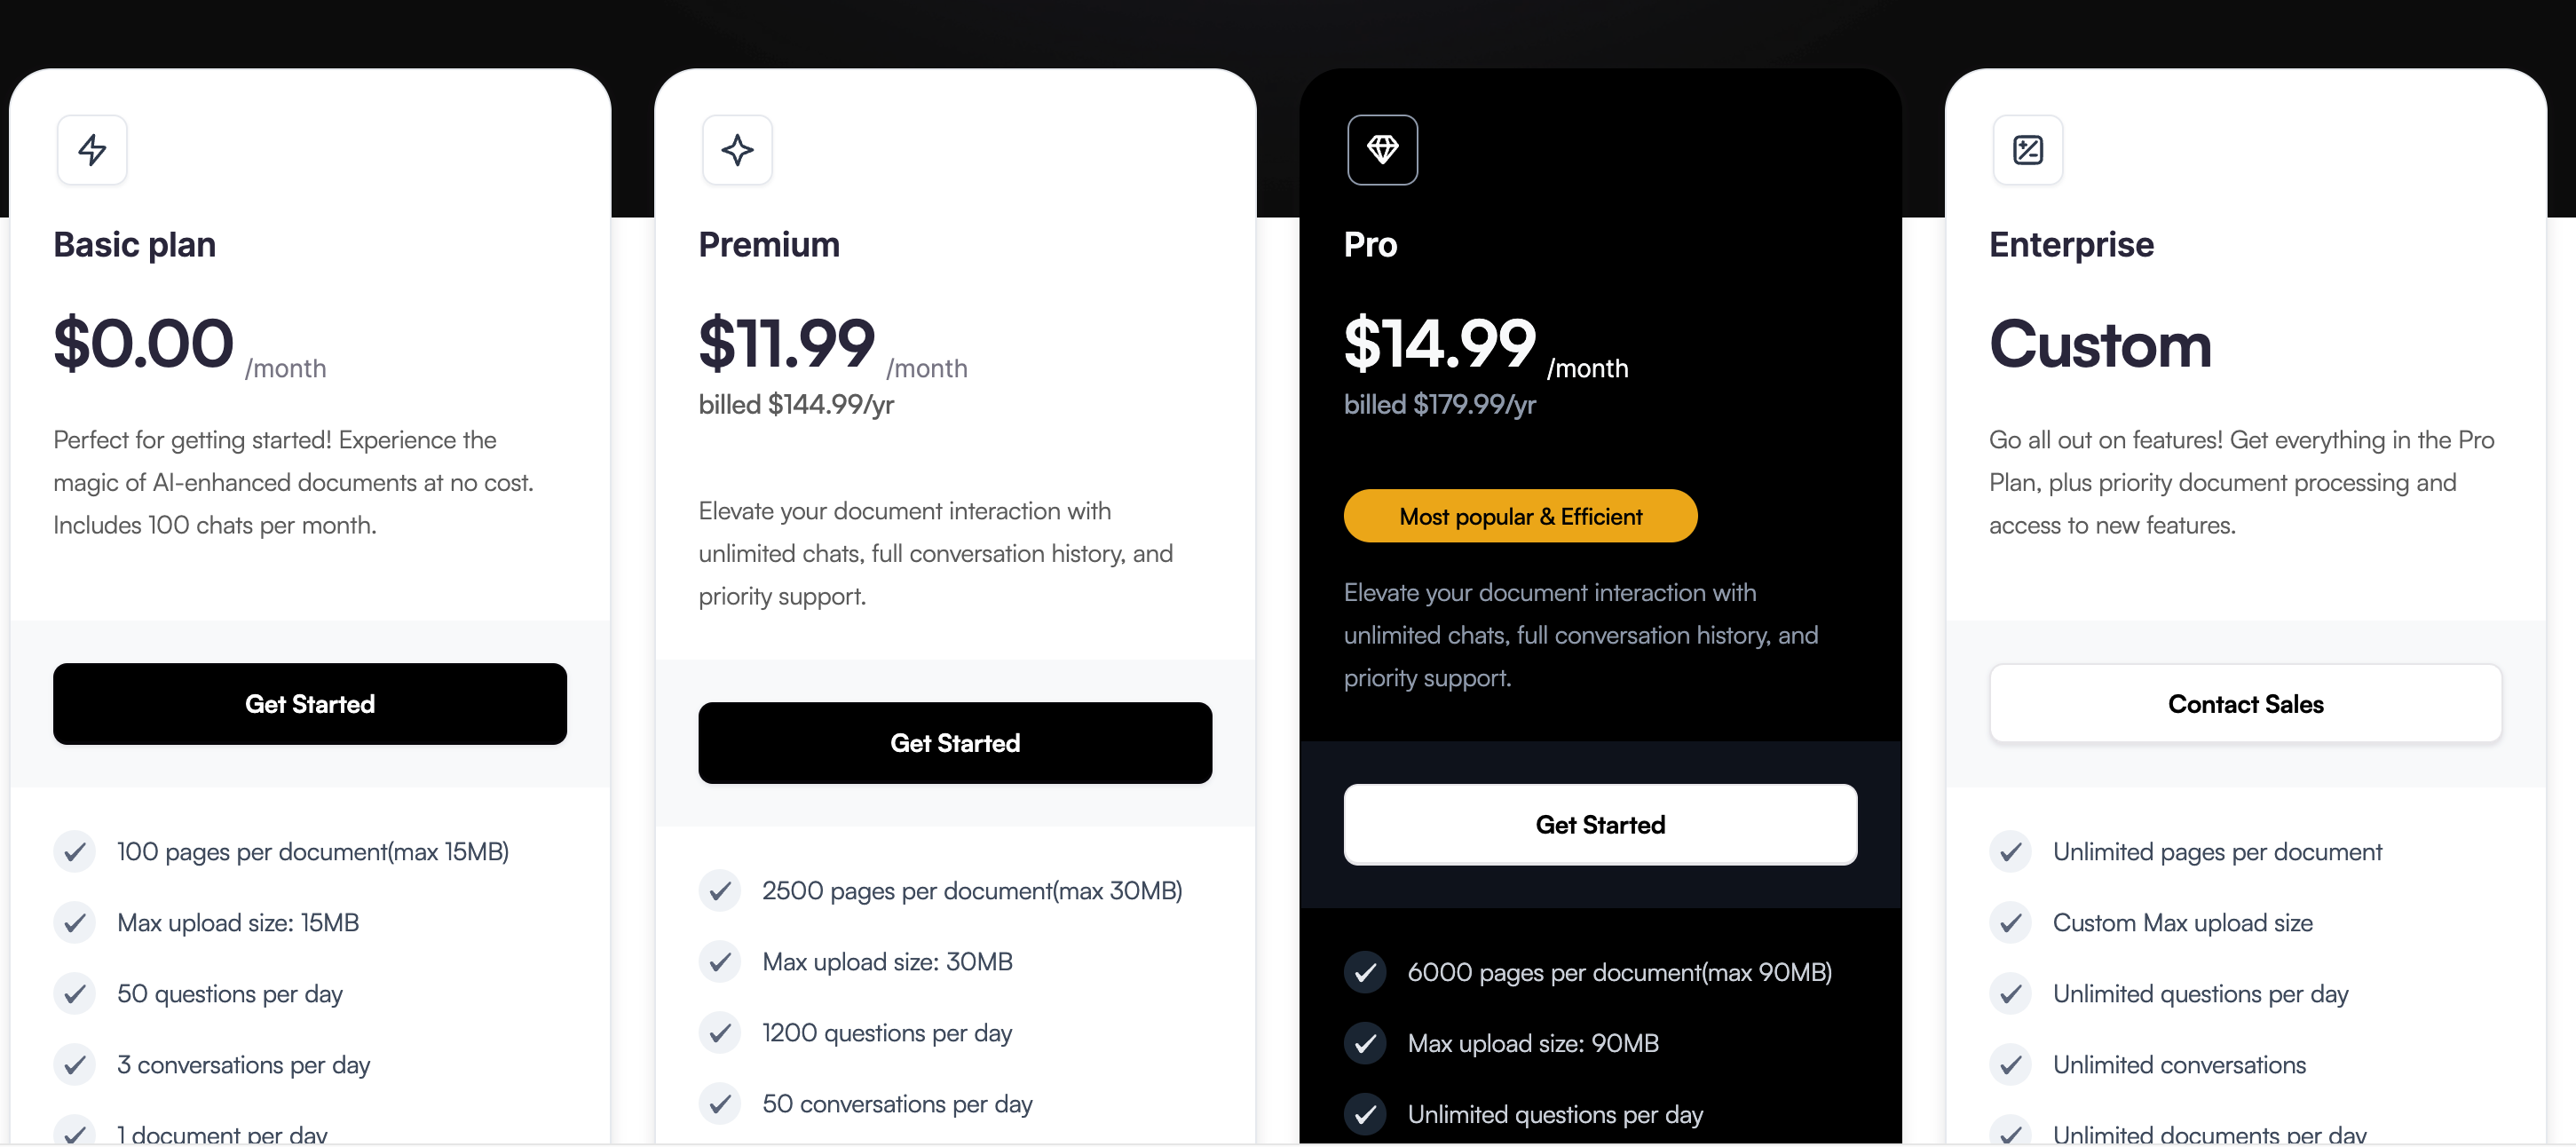Screen dimensions: 2576x1147
Task: Click the Enterprise plan percent icon
Action: (2027, 150)
